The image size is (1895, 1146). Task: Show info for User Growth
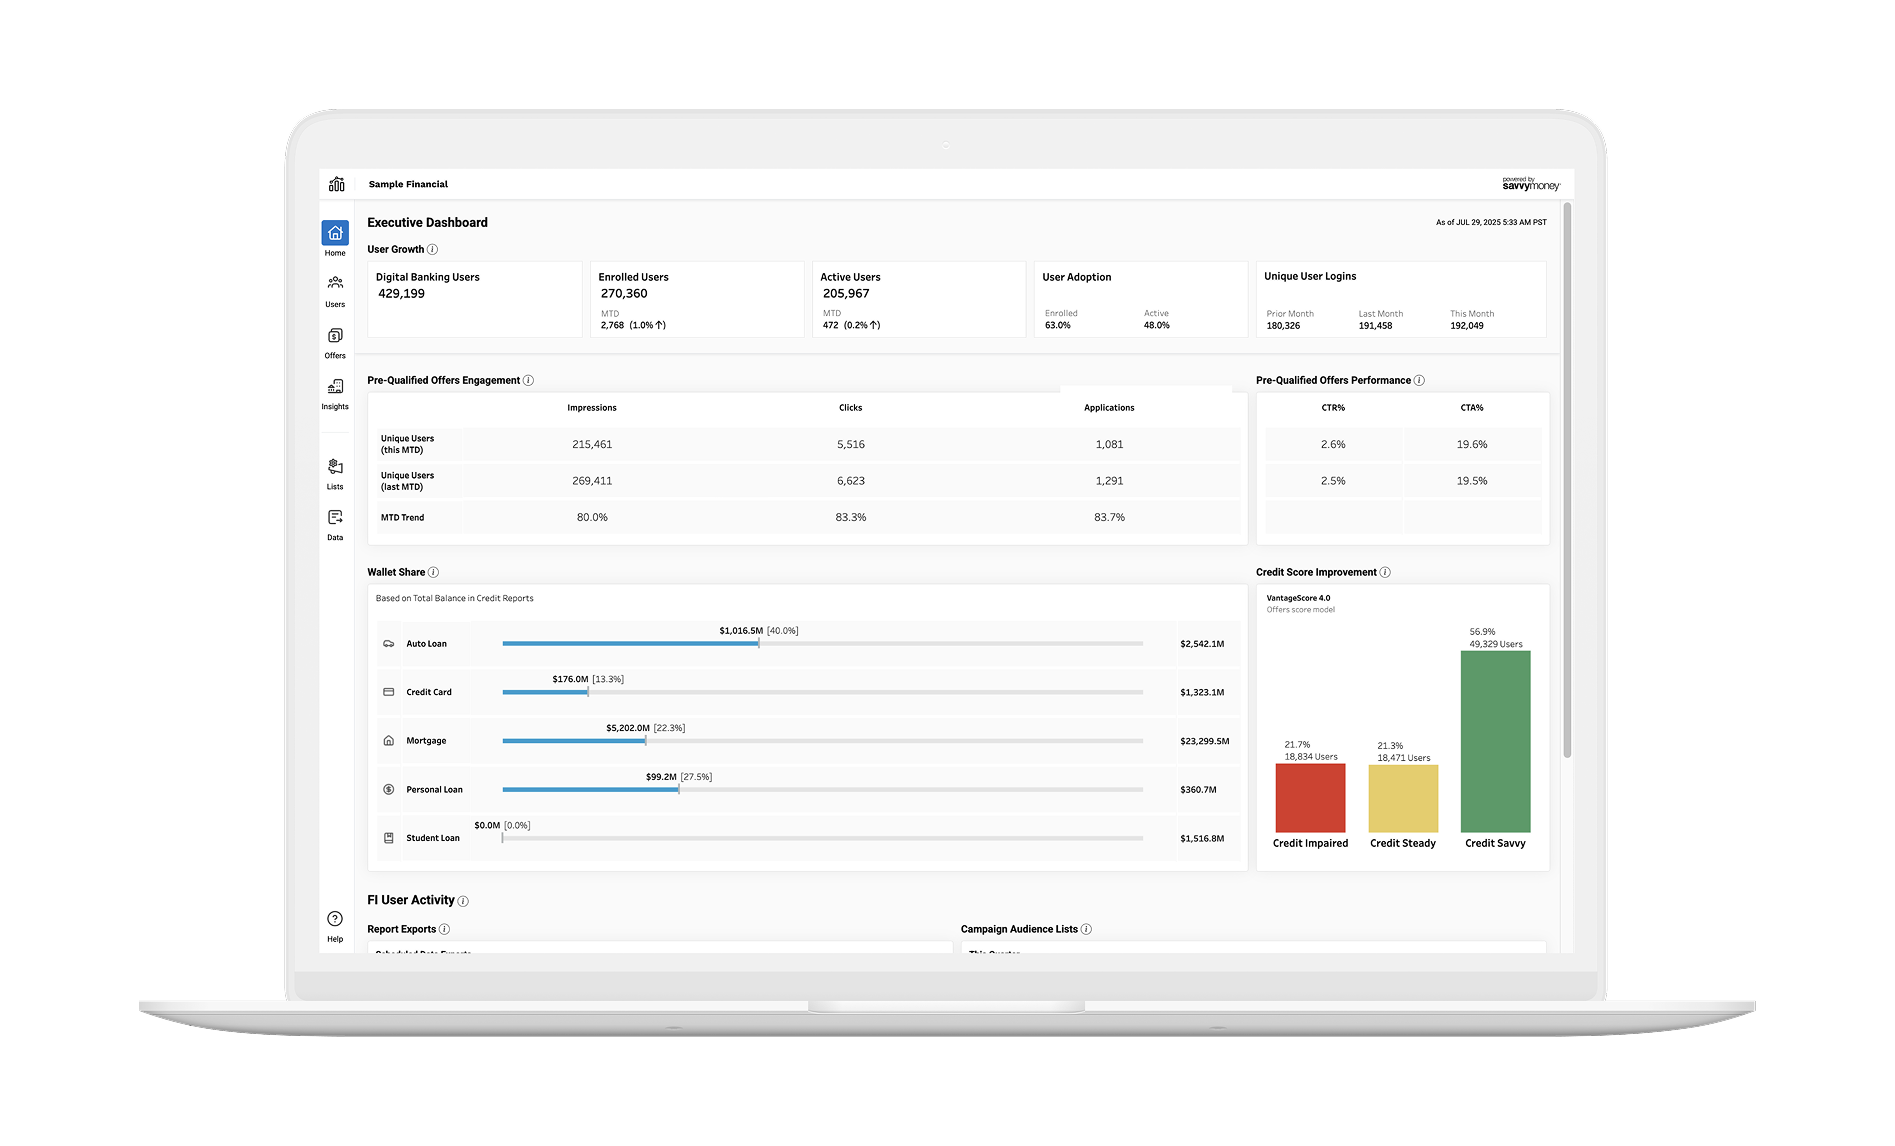433,250
